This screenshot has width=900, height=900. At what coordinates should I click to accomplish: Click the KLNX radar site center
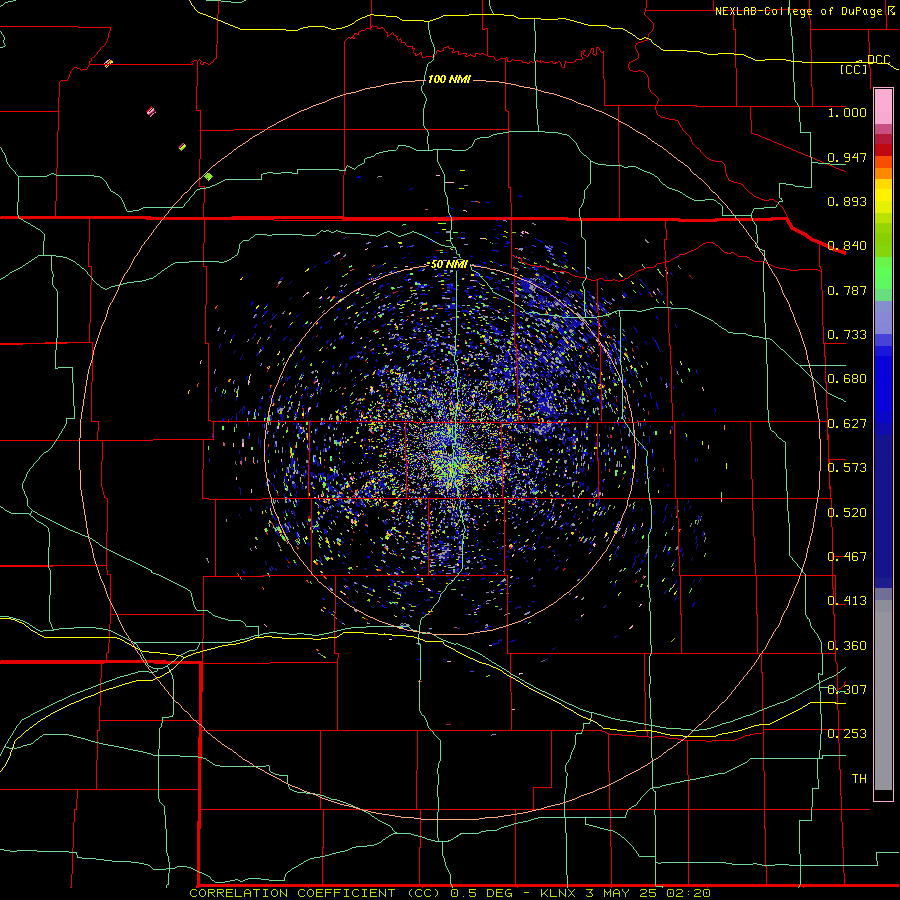coord(449,447)
